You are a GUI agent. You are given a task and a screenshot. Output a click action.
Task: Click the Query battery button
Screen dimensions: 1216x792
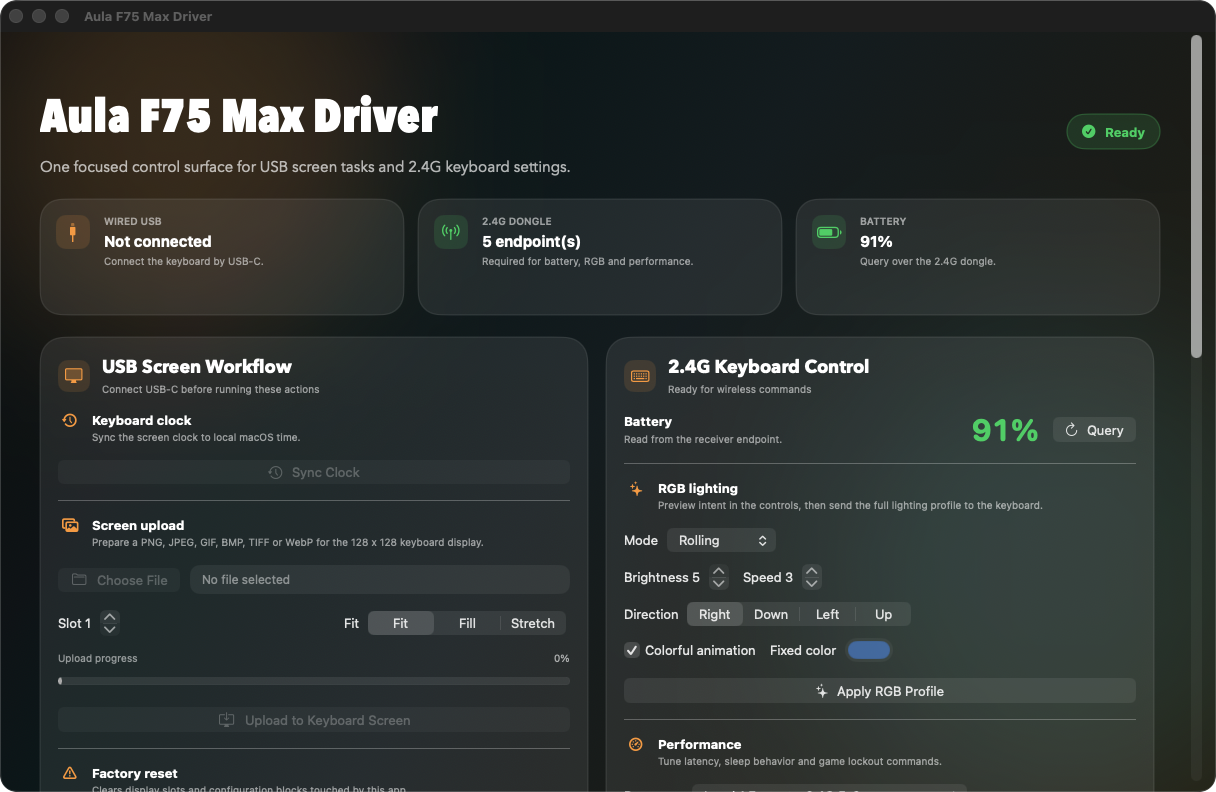pos(1094,430)
